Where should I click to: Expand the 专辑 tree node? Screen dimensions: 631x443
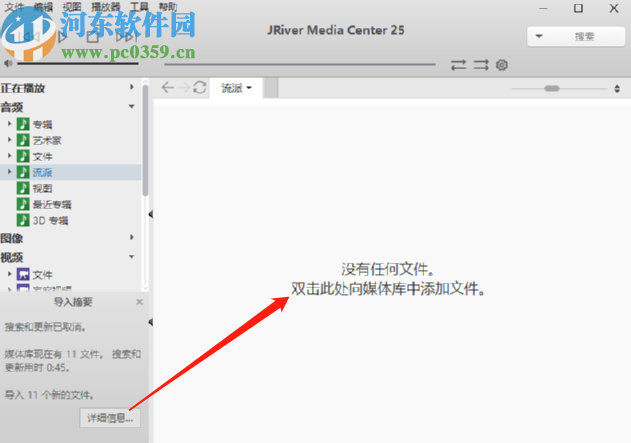point(9,124)
